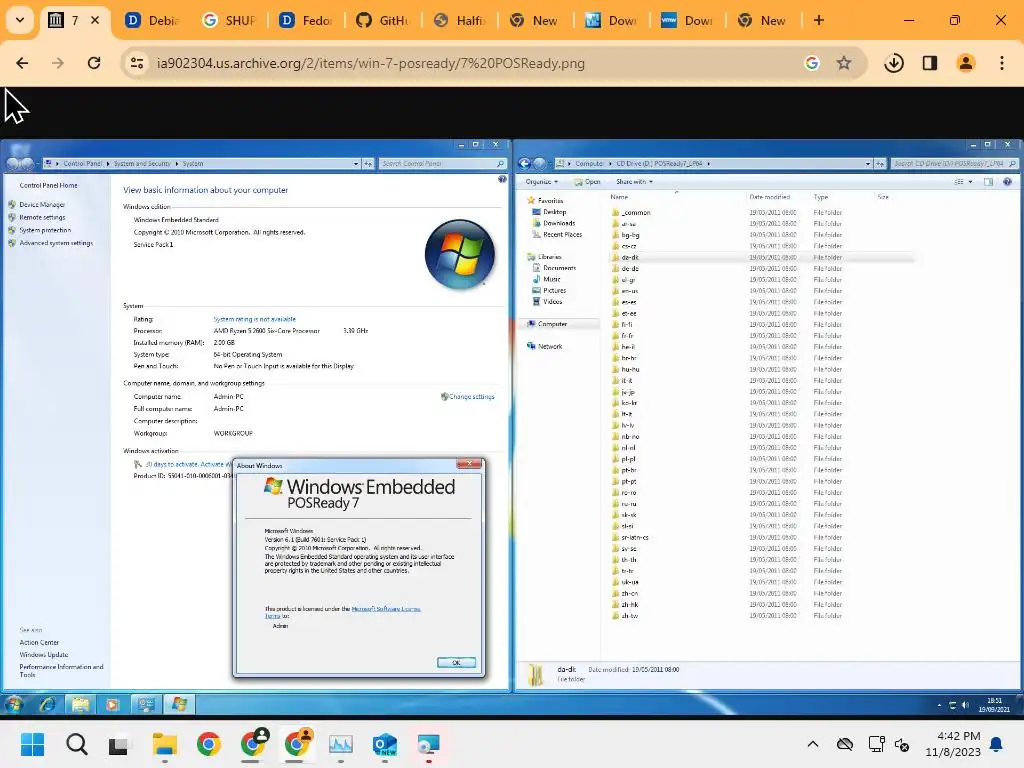Open the Chrome profile avatar
1024x768 pixels.
pyautogui.click(x=965, y=63)
